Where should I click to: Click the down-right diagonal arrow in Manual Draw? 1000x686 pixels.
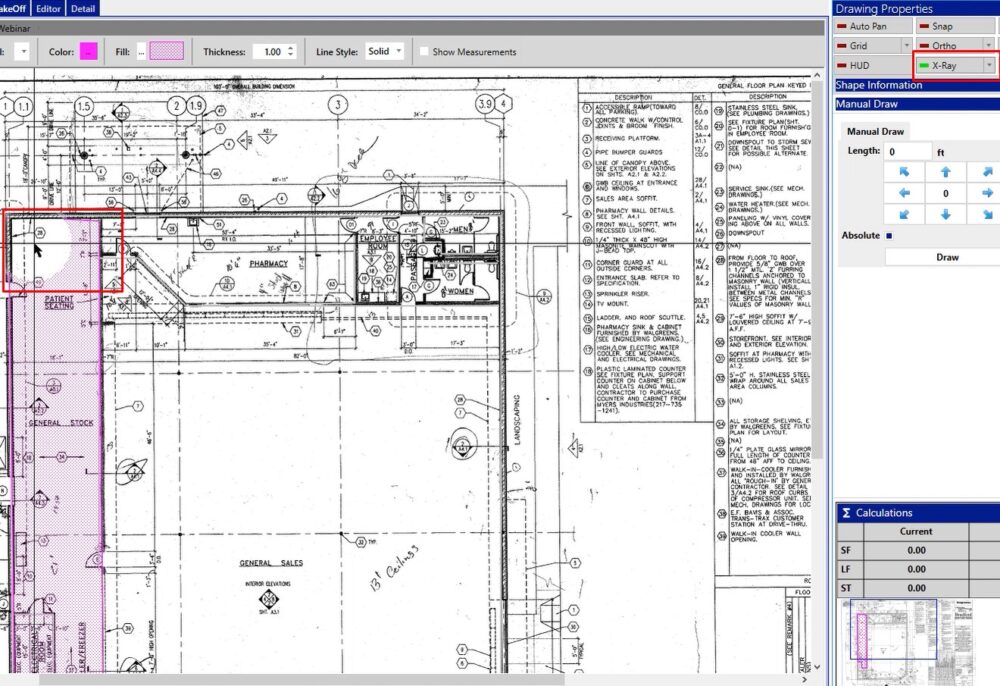coord(988,214)
